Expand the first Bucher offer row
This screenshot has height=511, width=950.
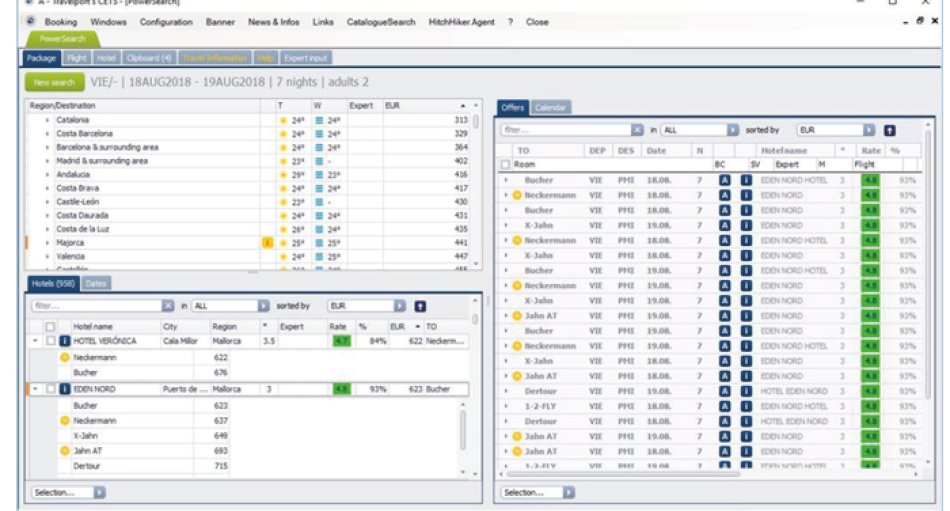pyautogui.click(x=506, y=180)
